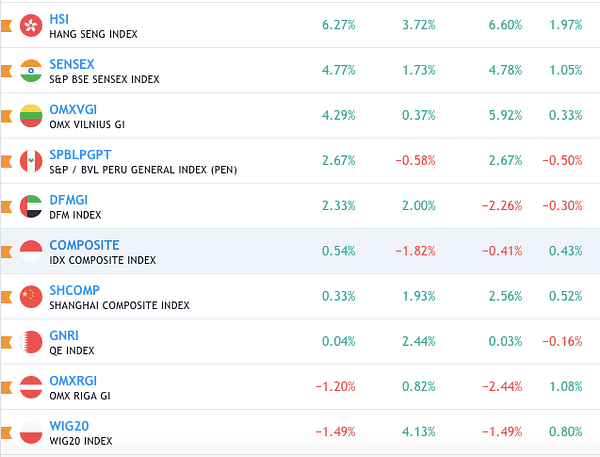Click the orange flag next to DFMGI
Image resolution: width=600 pixels, height=457 pixels.
coord(7,207)
